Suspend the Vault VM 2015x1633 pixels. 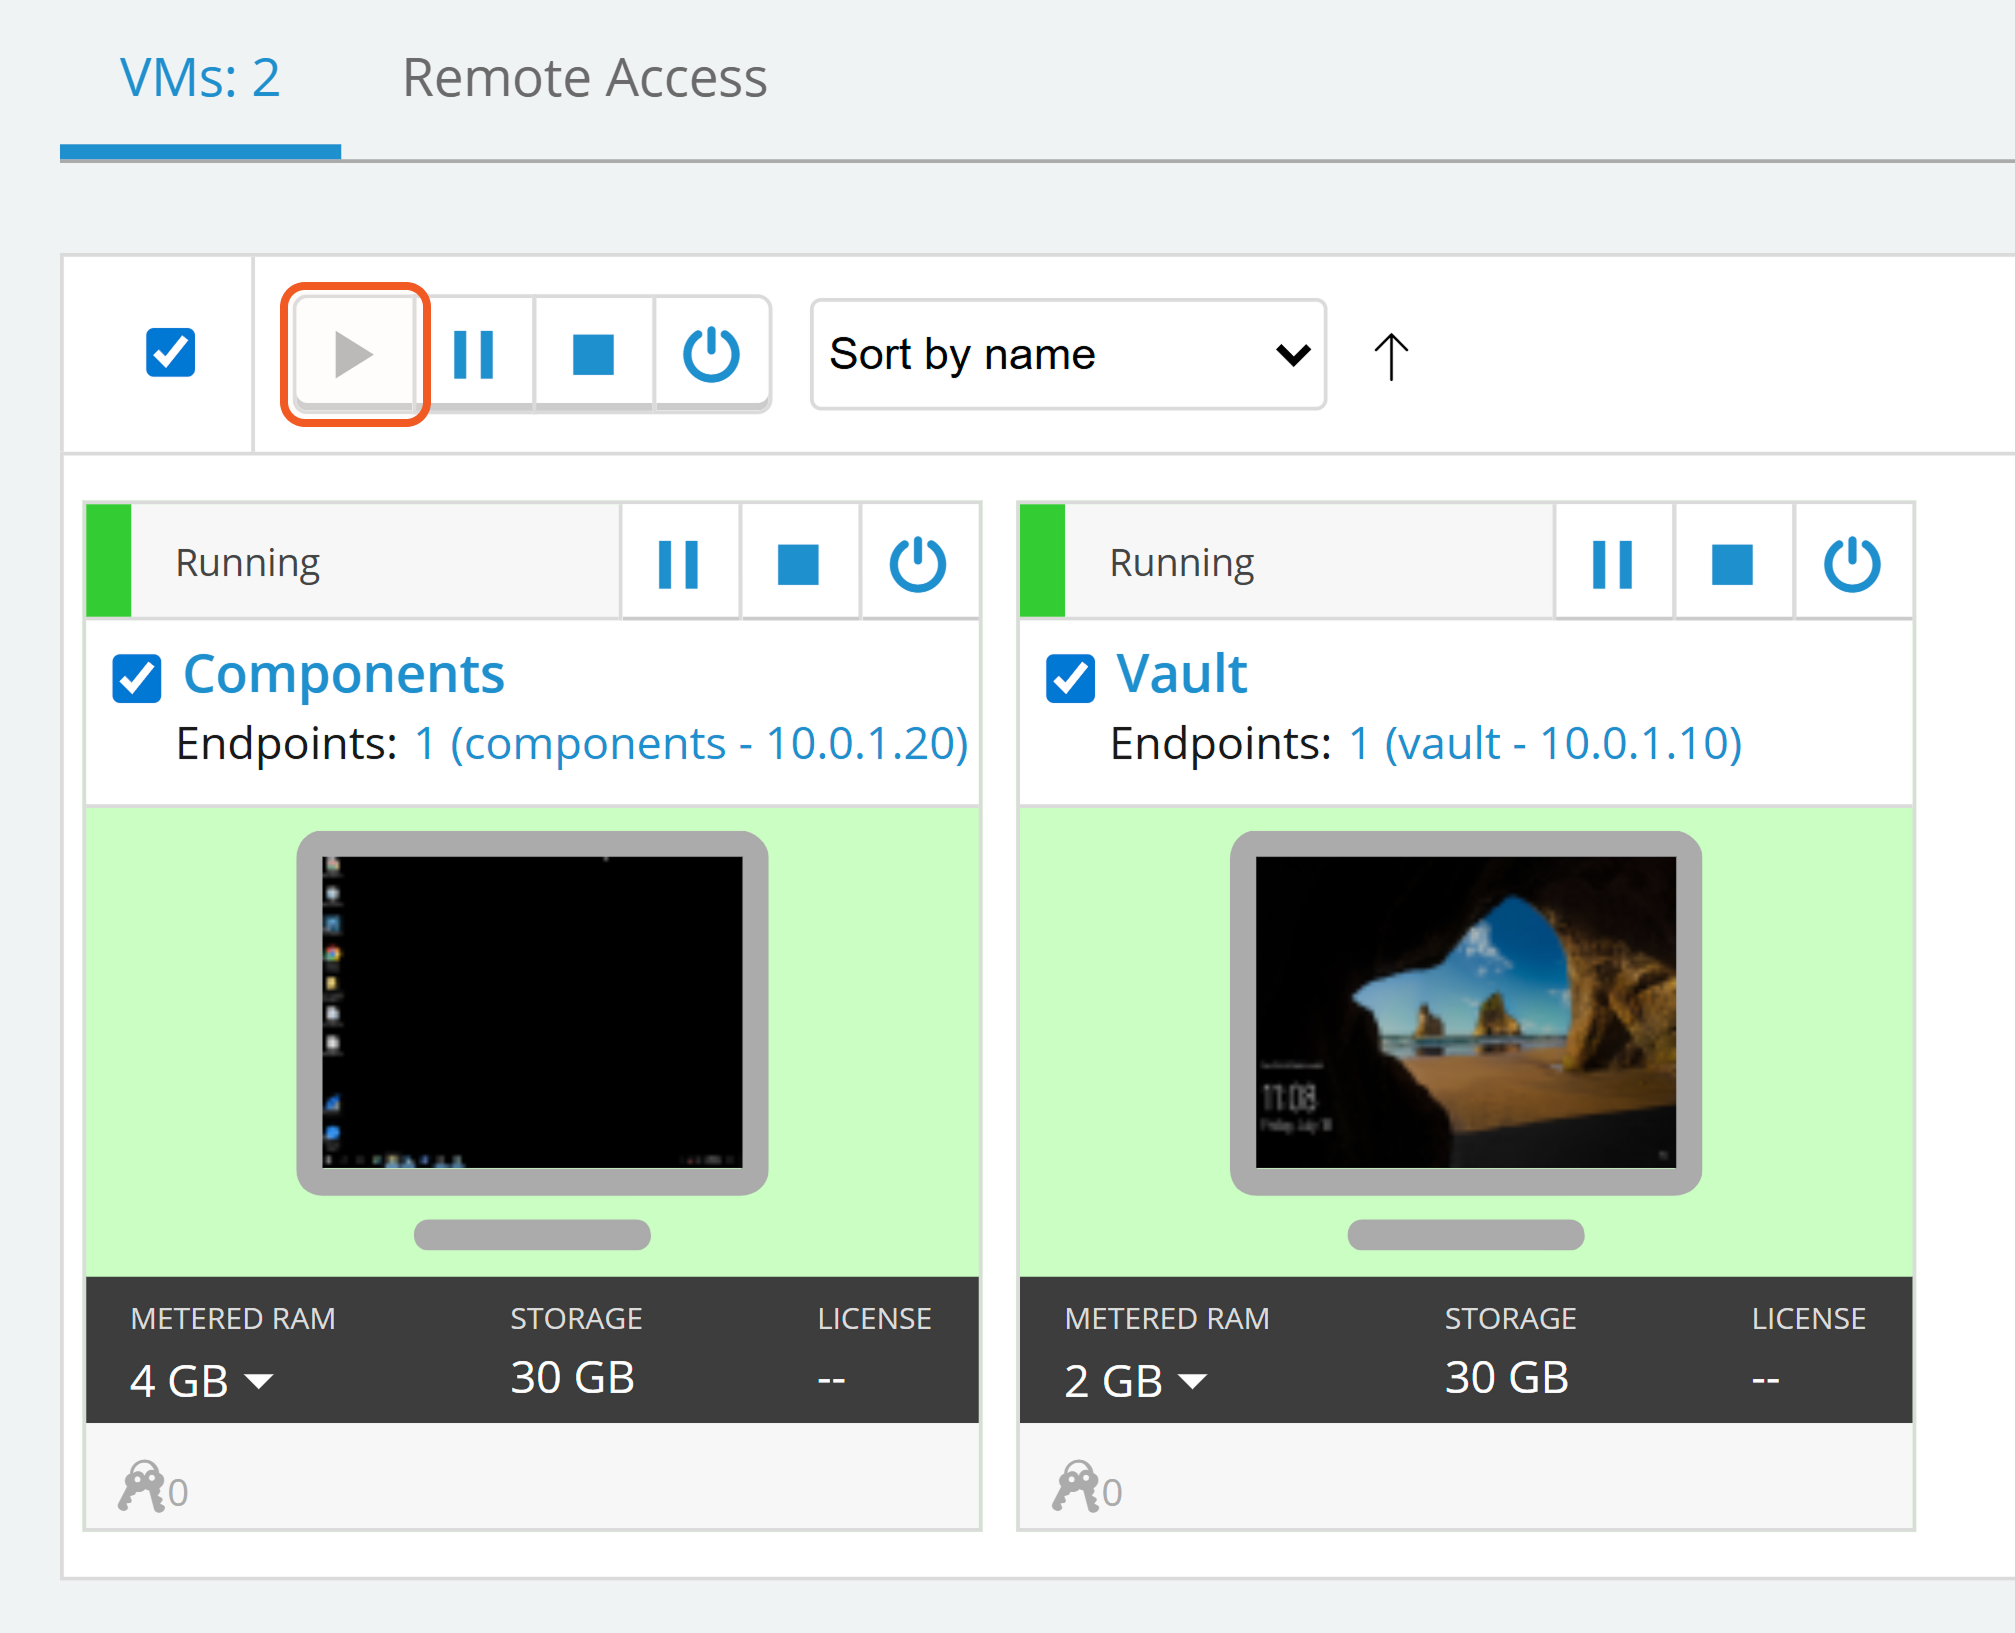click(x=1612, y=564)
